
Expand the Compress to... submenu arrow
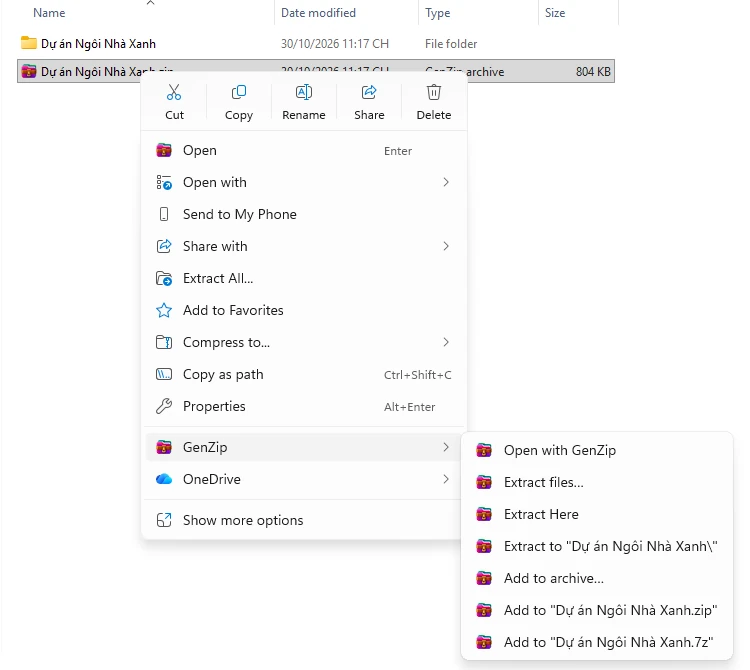[446, 342]
